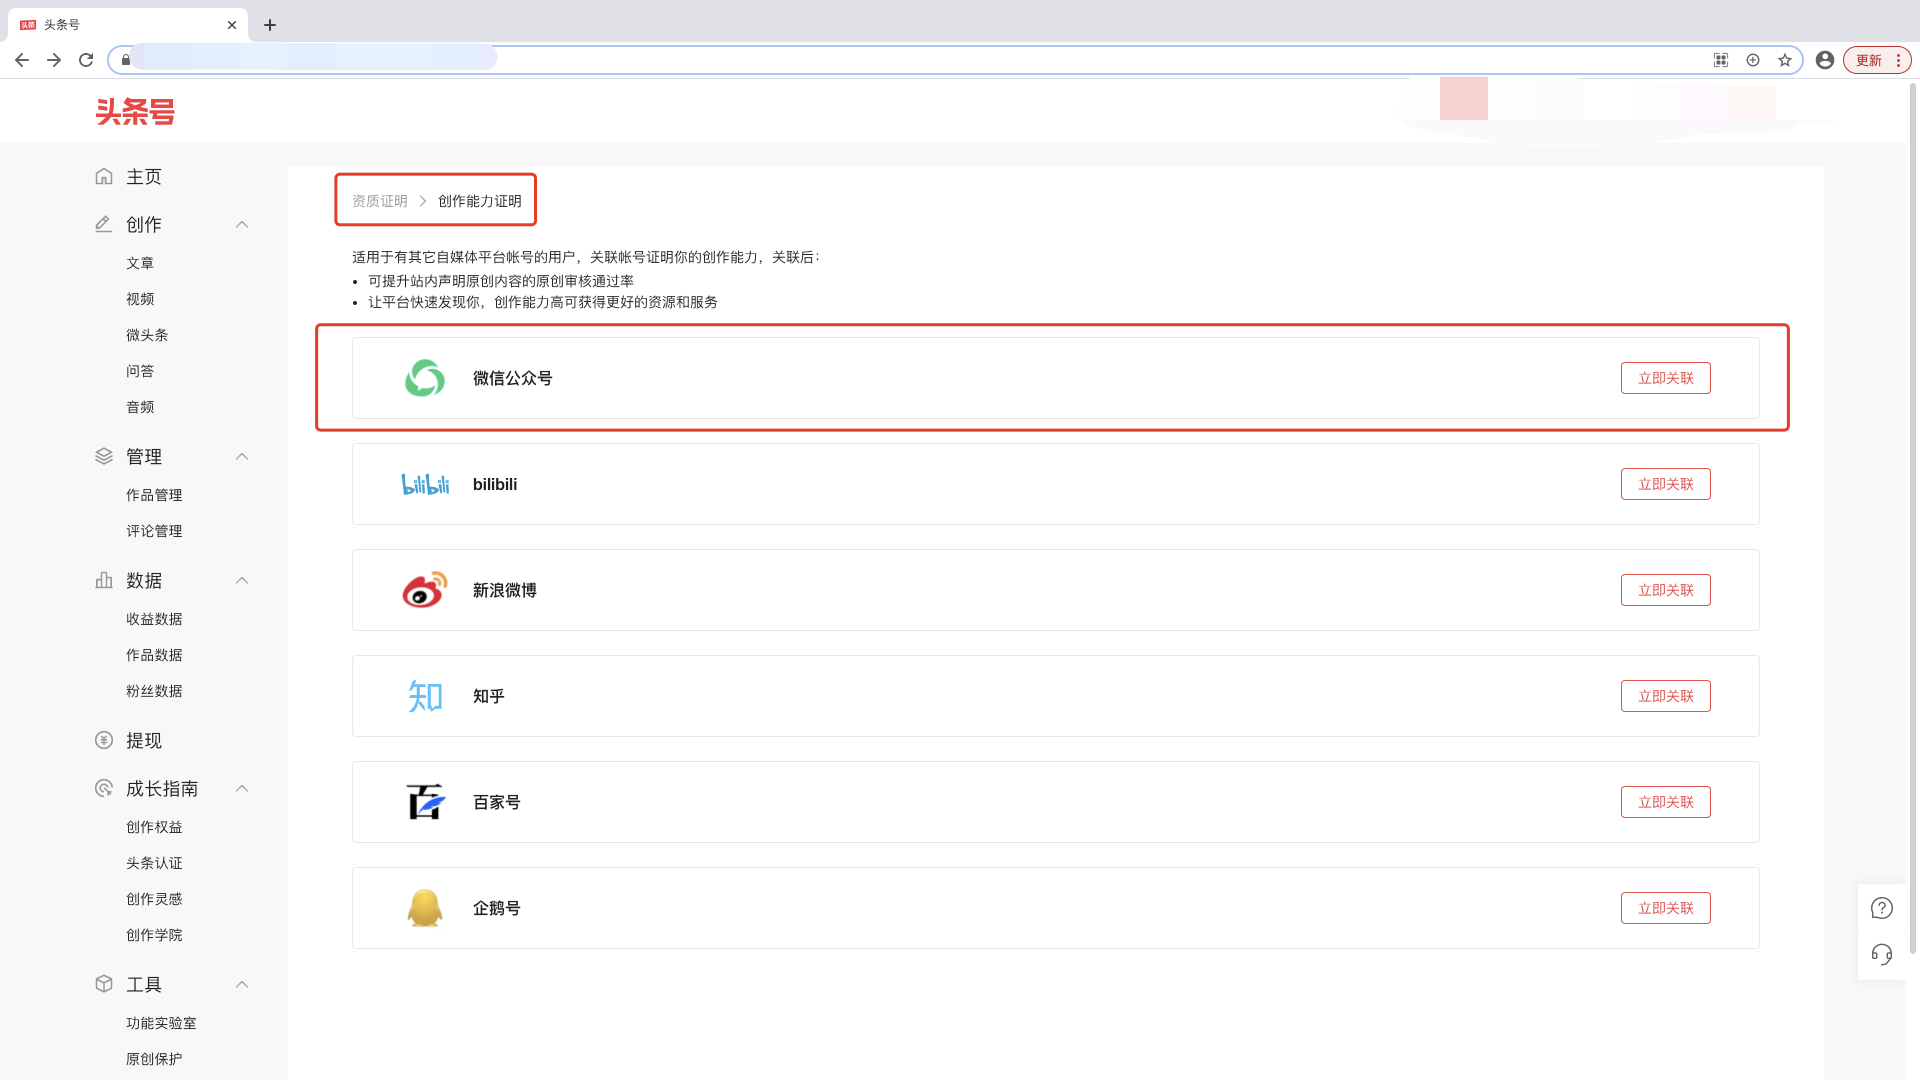Click the cube icon beside 工具
Image resolution: width=1920 pixels, height=1080 pixels.
click(x=104, y=984)
